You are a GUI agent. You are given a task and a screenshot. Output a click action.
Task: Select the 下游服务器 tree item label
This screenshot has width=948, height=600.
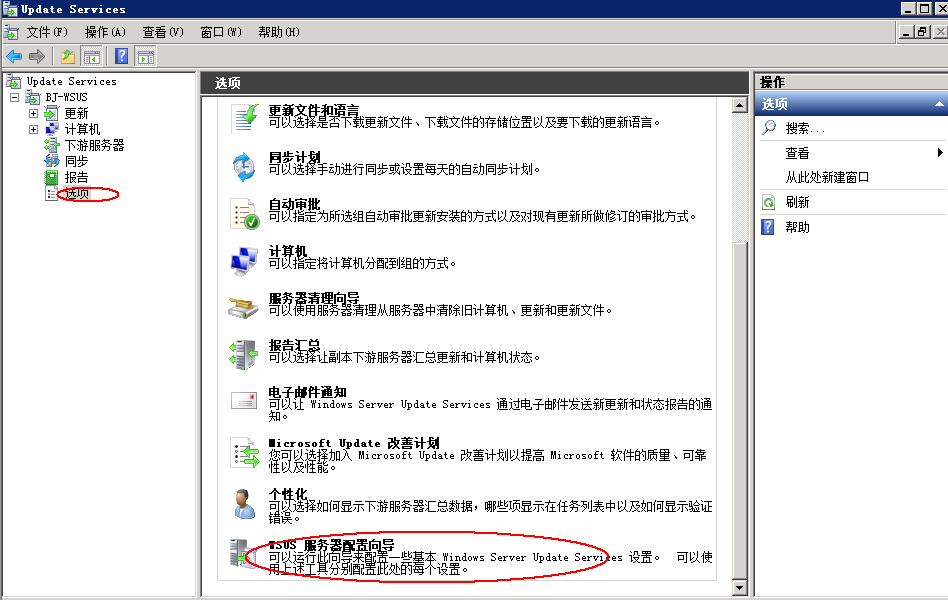pyautogui.click(x=94, y=145)
